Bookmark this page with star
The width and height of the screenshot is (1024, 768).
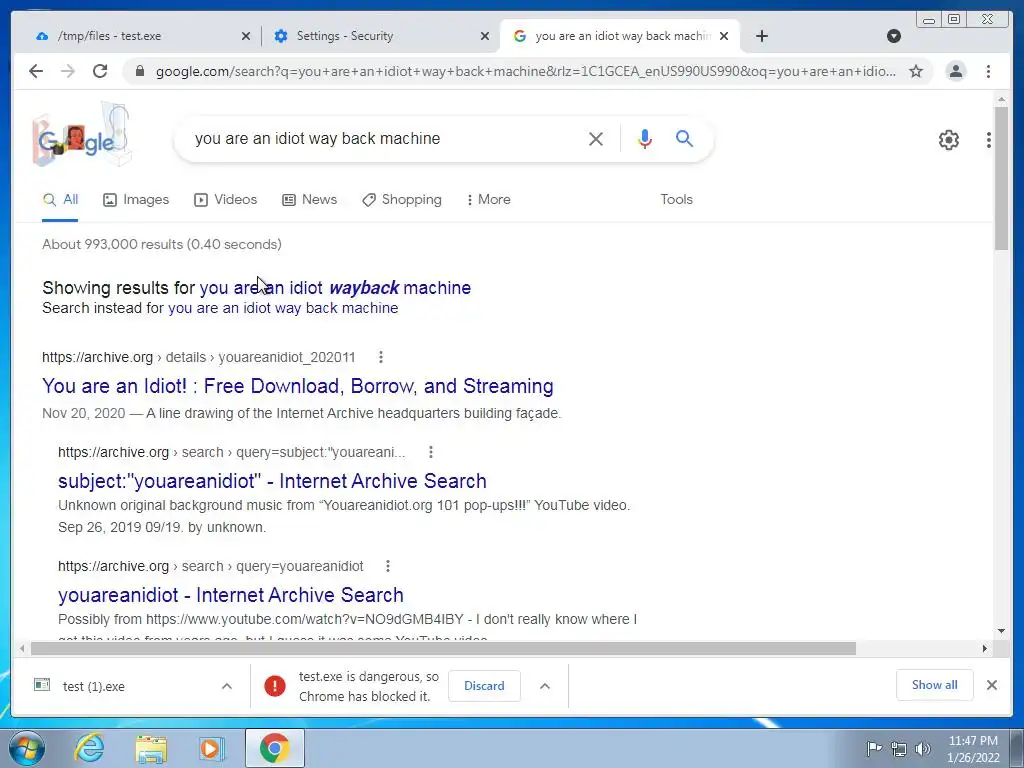[916, 71]
